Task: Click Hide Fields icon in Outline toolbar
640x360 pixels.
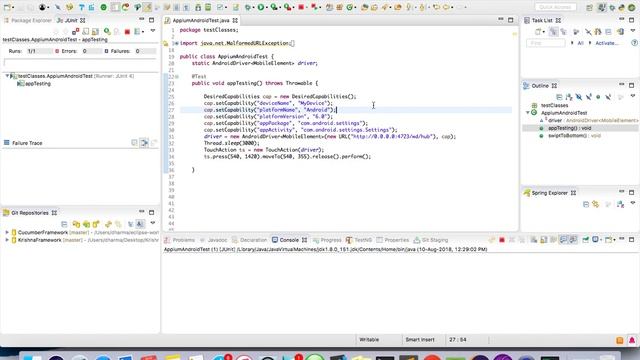Action: point(579,97)
